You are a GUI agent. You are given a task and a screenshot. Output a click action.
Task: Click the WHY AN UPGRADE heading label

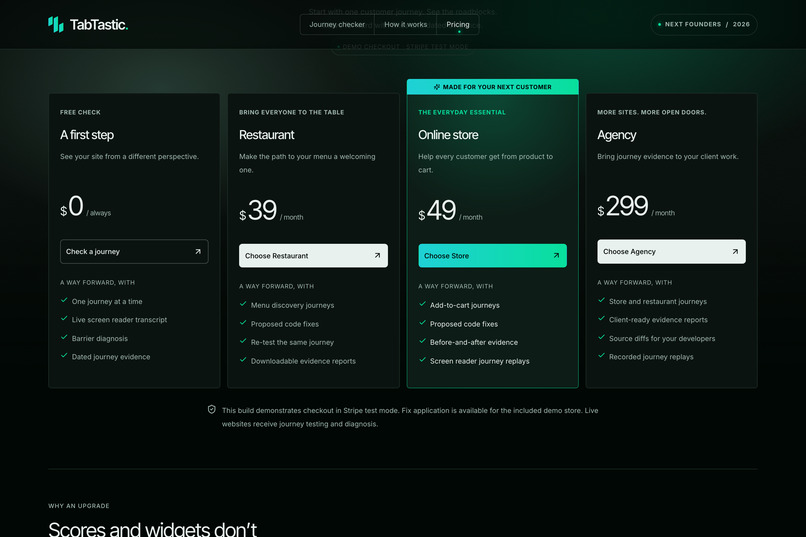[79, 506]
